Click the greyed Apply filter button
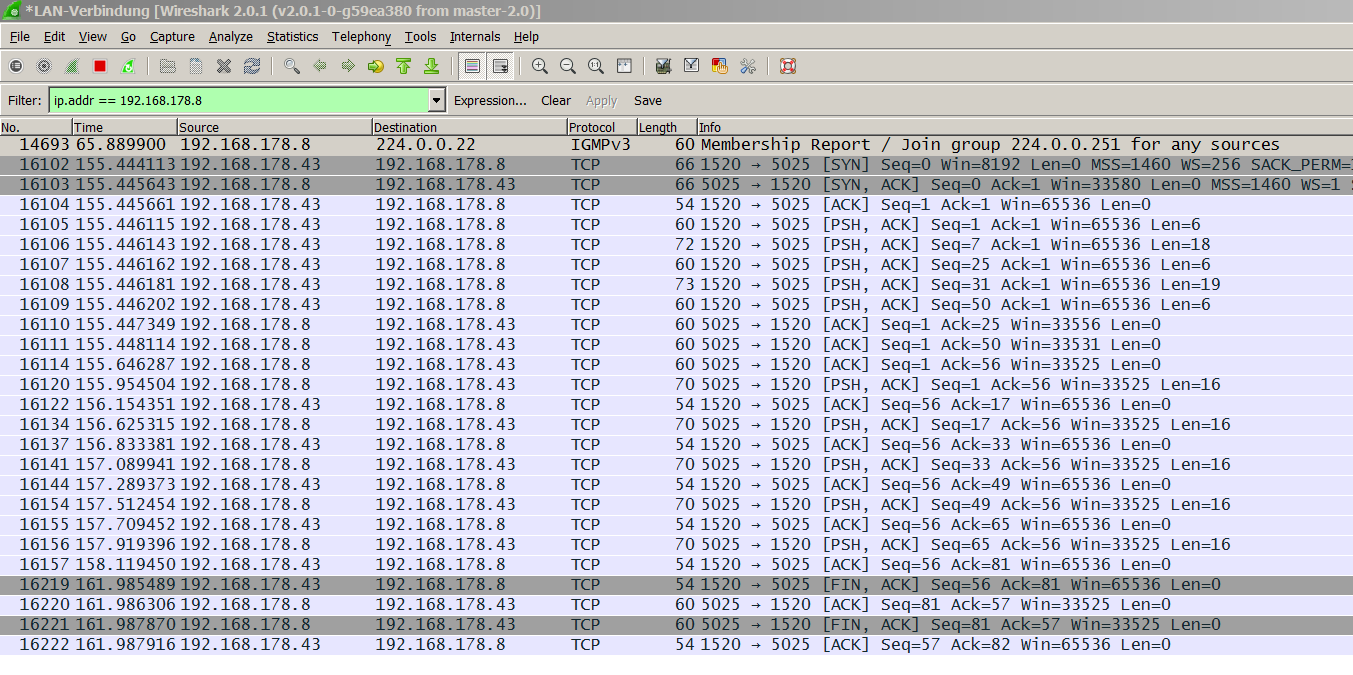 pos(601,100)
